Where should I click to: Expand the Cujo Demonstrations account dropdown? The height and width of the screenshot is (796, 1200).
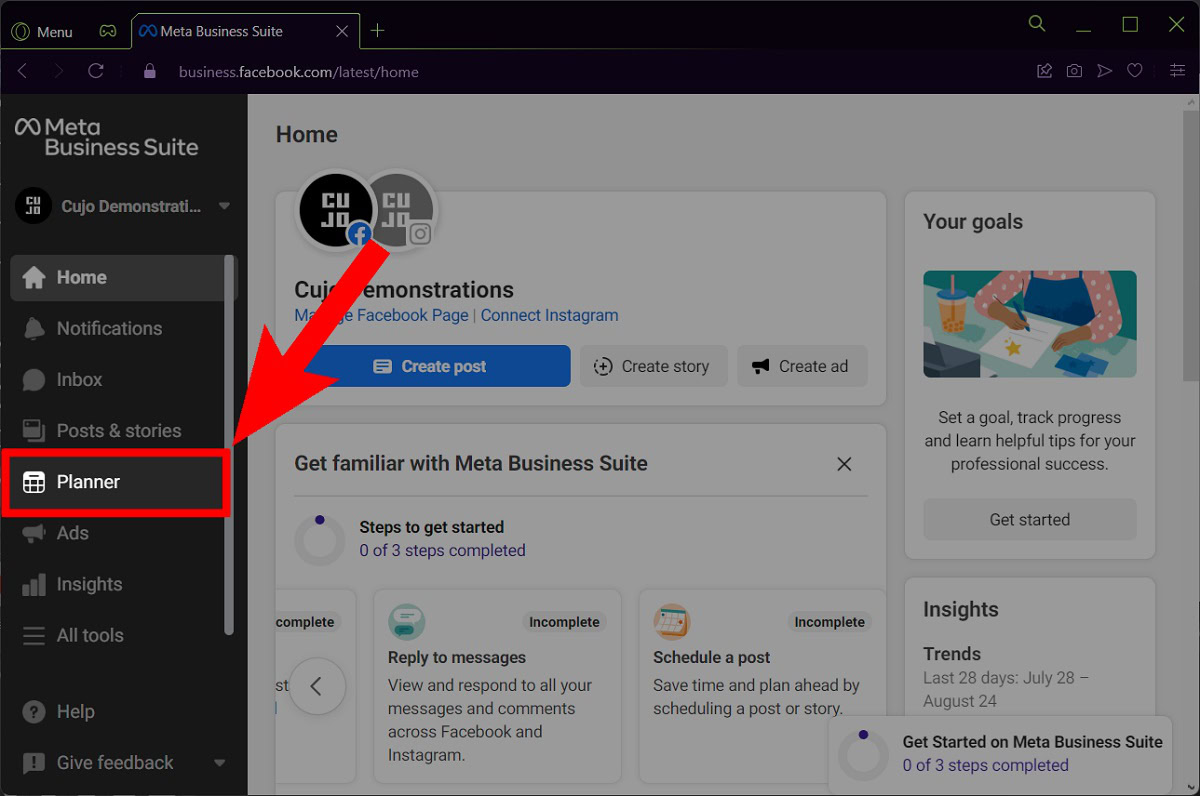pos(224,206)
